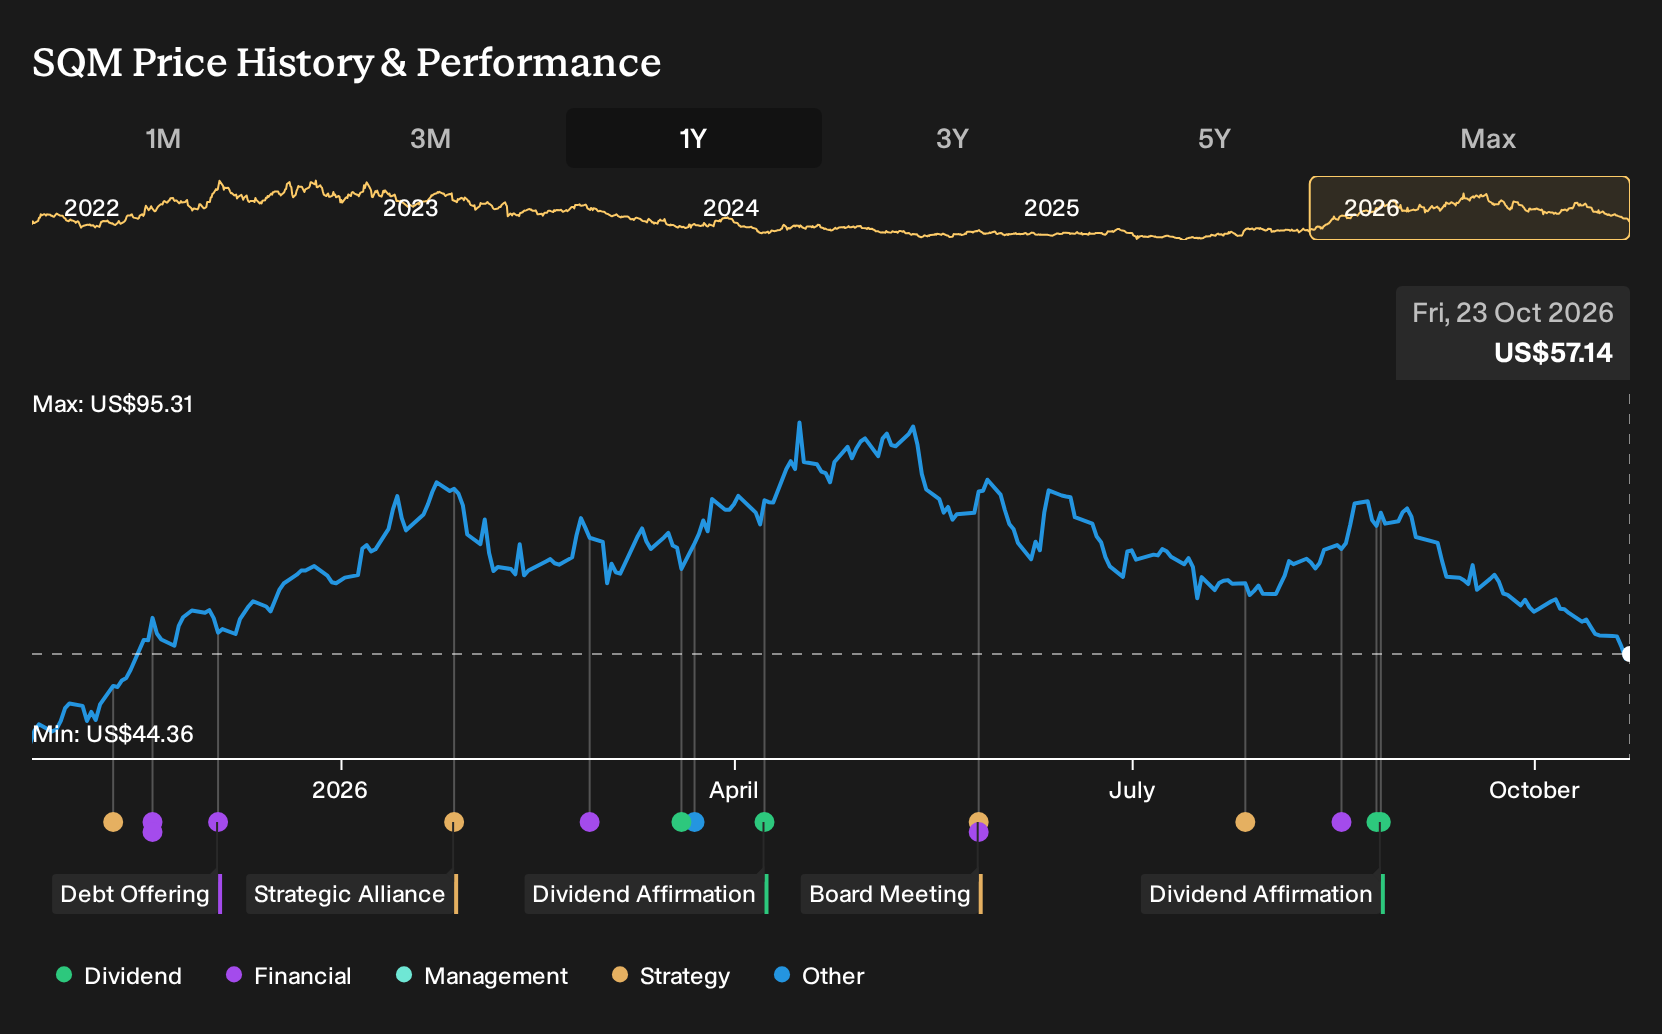The width and height of the screenshot is (1662, 1034).
Task: Click 2022 on the overview mini chart
Action: (92, 208)
